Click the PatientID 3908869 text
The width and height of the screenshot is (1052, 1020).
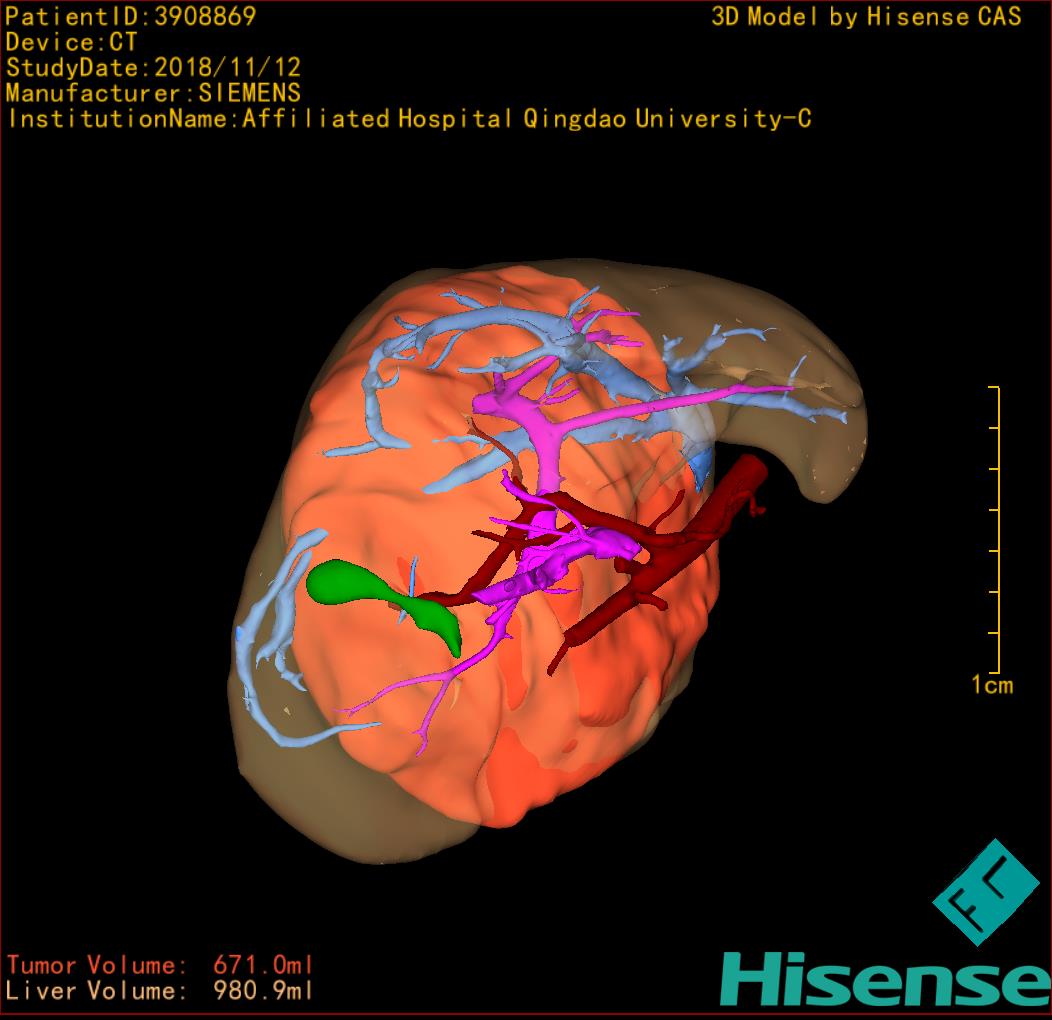tap(130, 16)
